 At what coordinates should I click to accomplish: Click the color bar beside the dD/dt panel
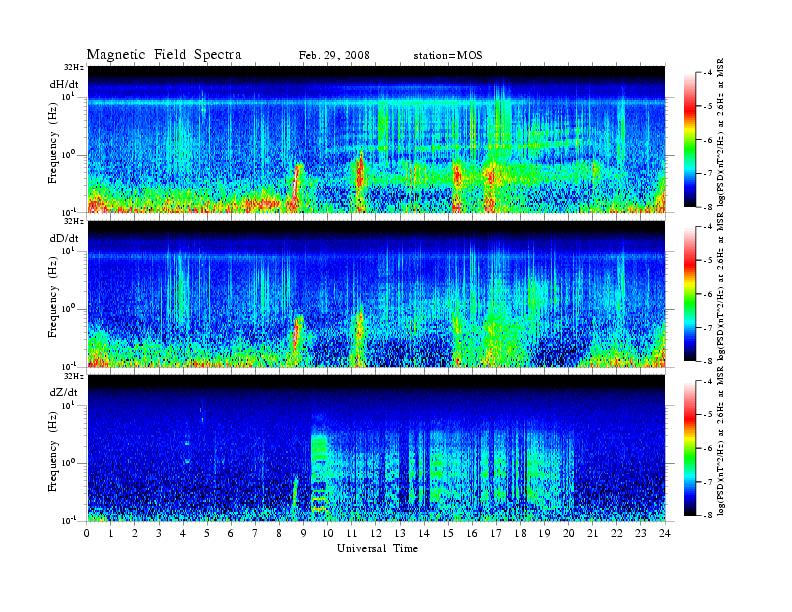coord(689,294)
